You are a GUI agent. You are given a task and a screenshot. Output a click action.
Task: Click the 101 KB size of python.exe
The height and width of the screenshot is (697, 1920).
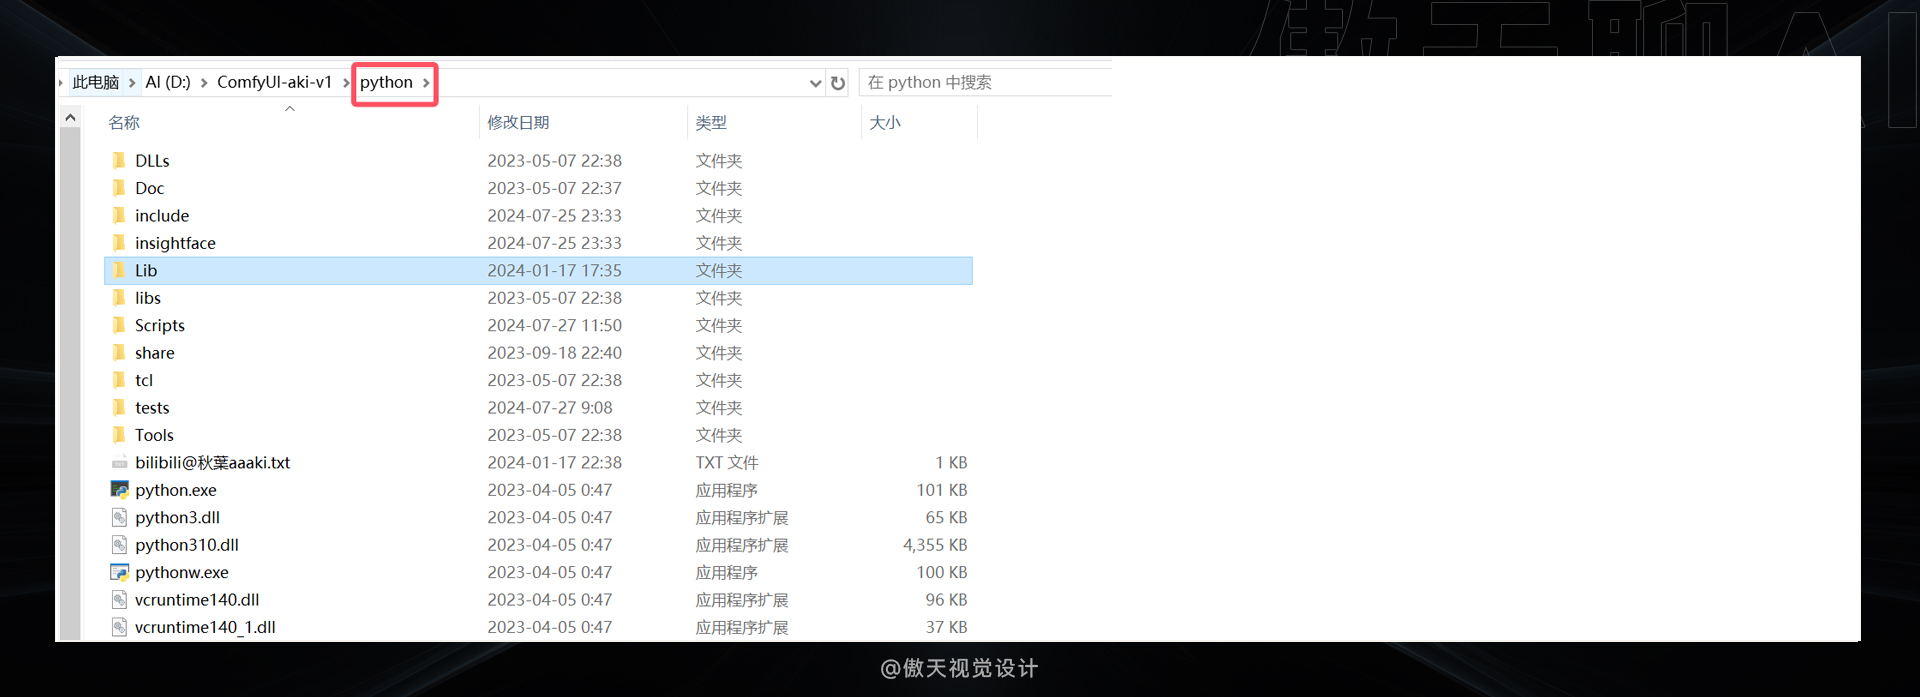[x=942, y=490]
